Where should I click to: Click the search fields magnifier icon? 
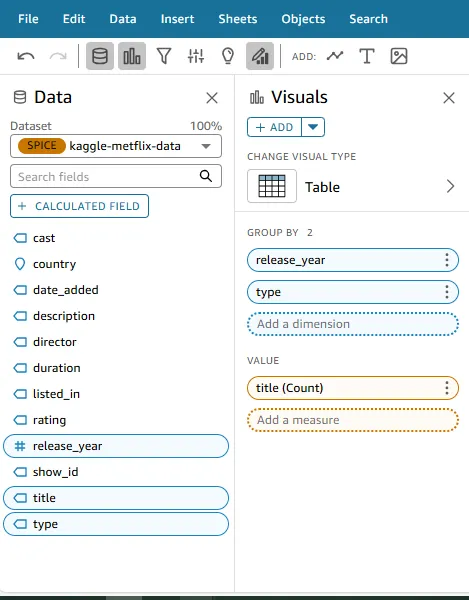tap(206, 176)
